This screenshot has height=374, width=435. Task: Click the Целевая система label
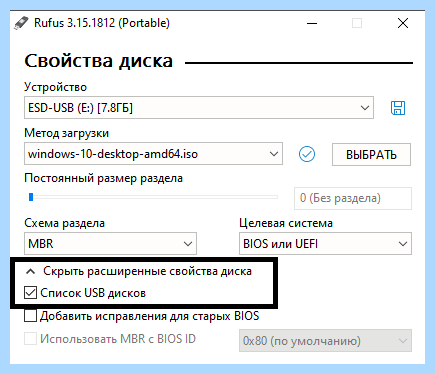tap(286, 223)
